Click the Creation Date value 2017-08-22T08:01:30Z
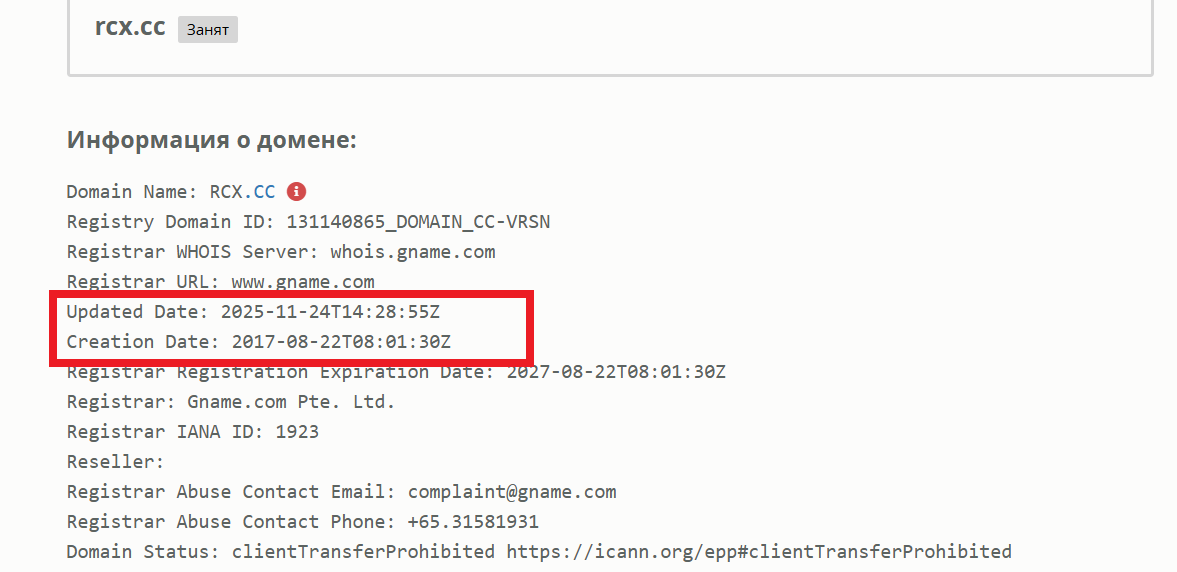Image resolution: width=1177 pixels, height=572 pixels. point(341,342)
